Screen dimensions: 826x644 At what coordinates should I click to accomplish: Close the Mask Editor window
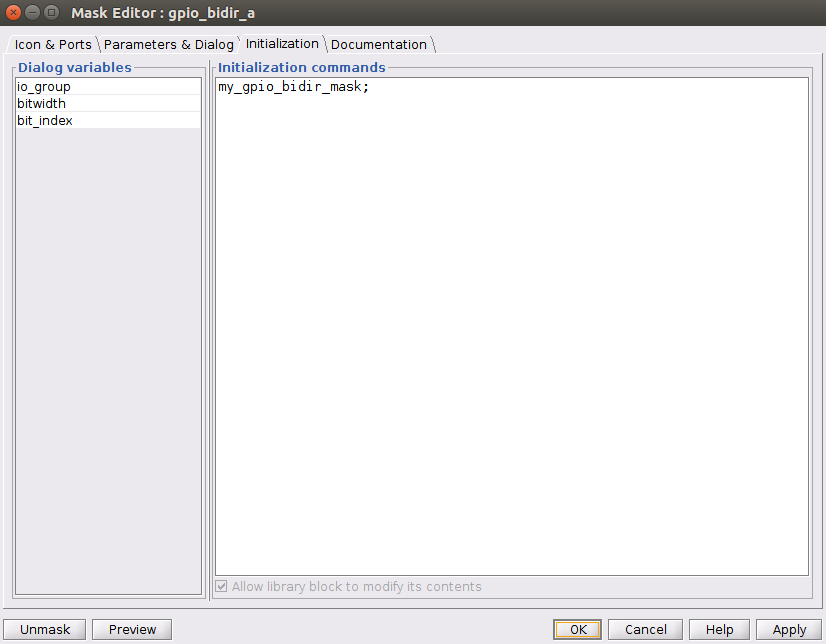[13, 12]
